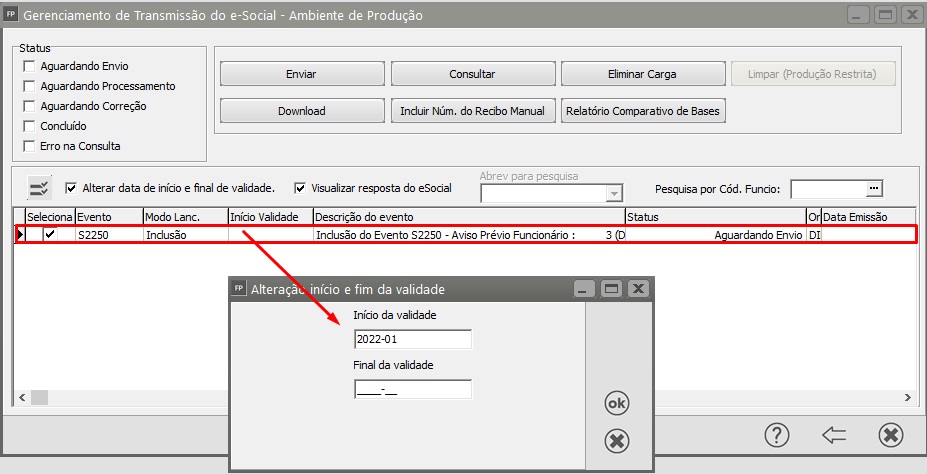The height and width of the screenshot is (474, 927).
Task: Click the horizontal scrollbar left arrow
Action: coord(22,398)
